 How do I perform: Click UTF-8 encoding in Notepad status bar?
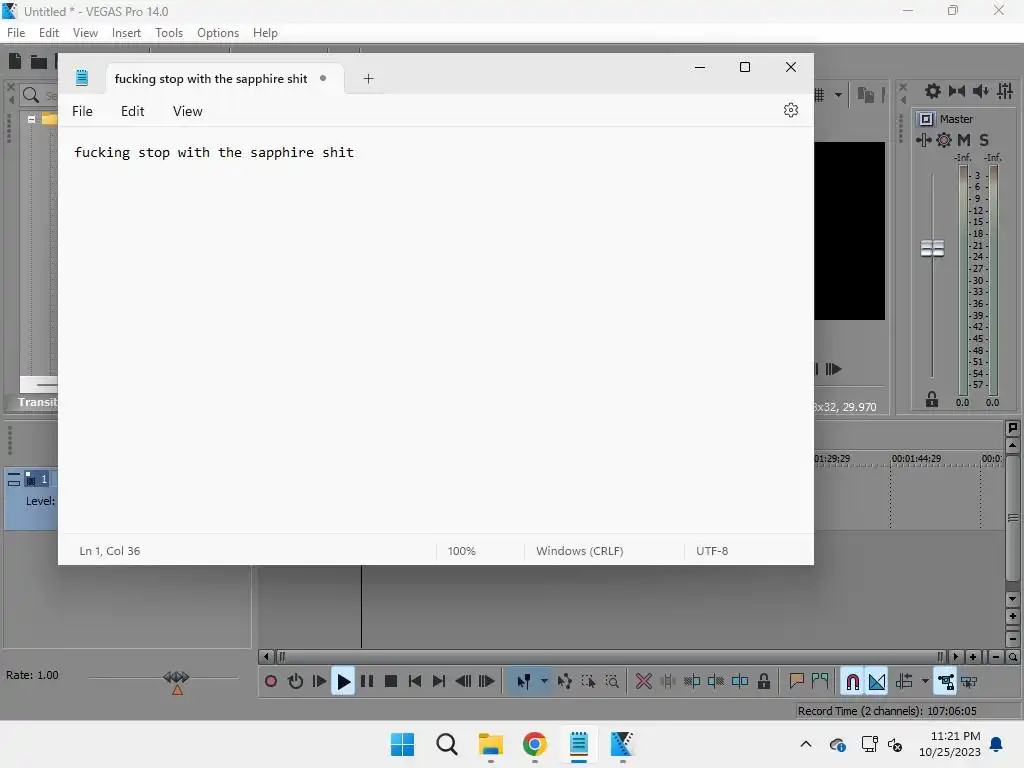712,551
